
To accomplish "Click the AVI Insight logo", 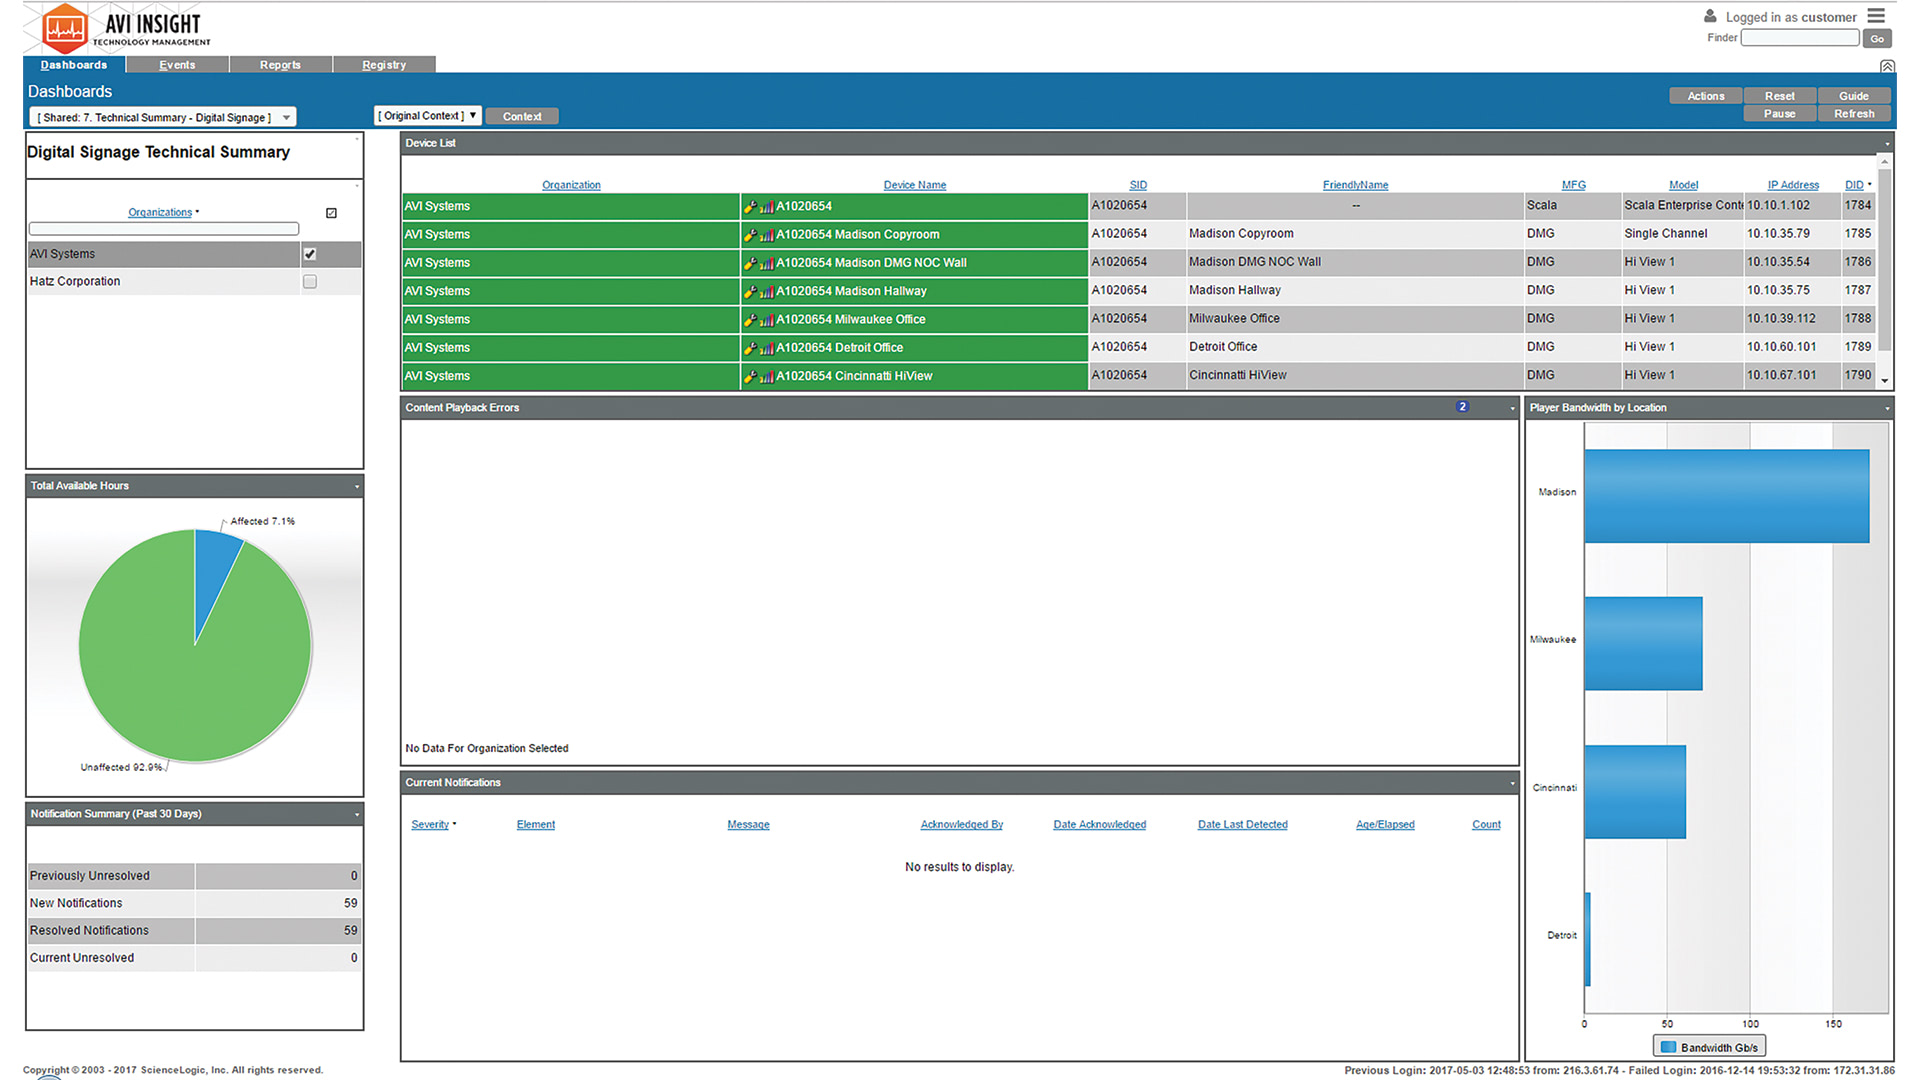I will pyautogui.click(x=127, y=28).
